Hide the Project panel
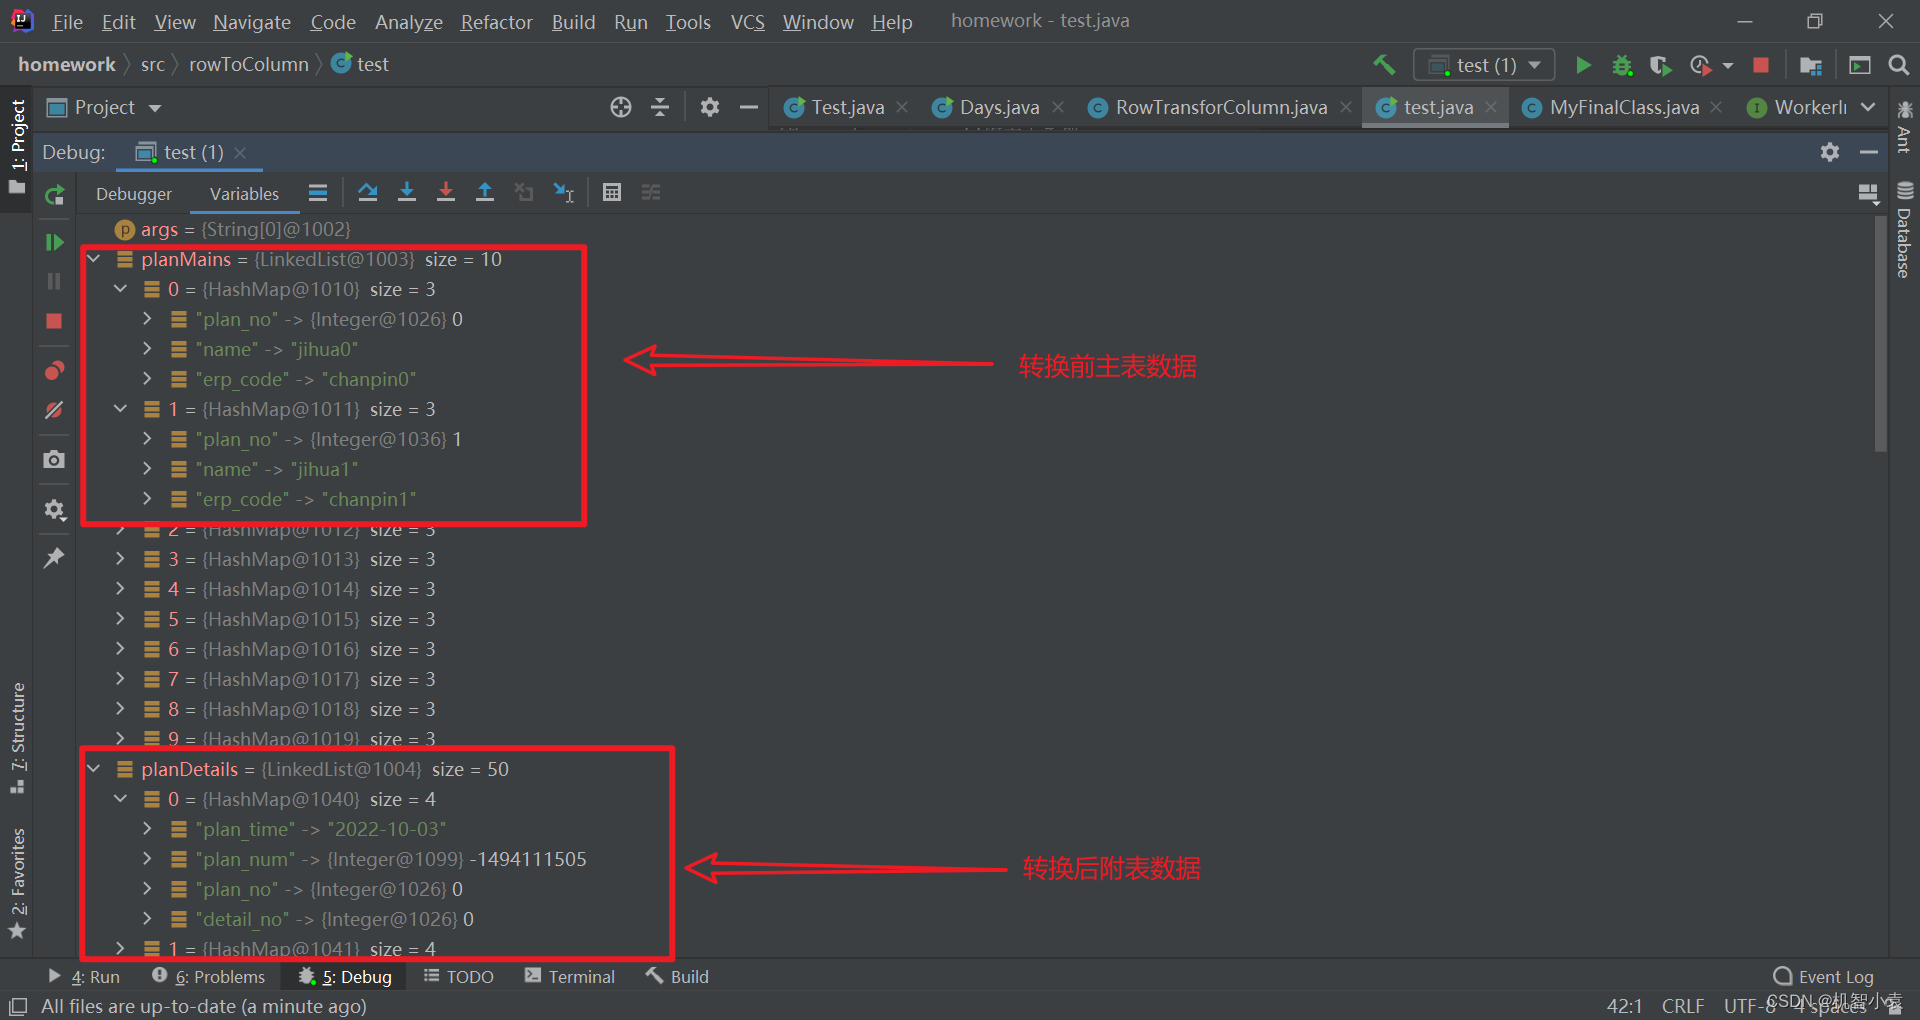1920x1020 pixels. 749,107
